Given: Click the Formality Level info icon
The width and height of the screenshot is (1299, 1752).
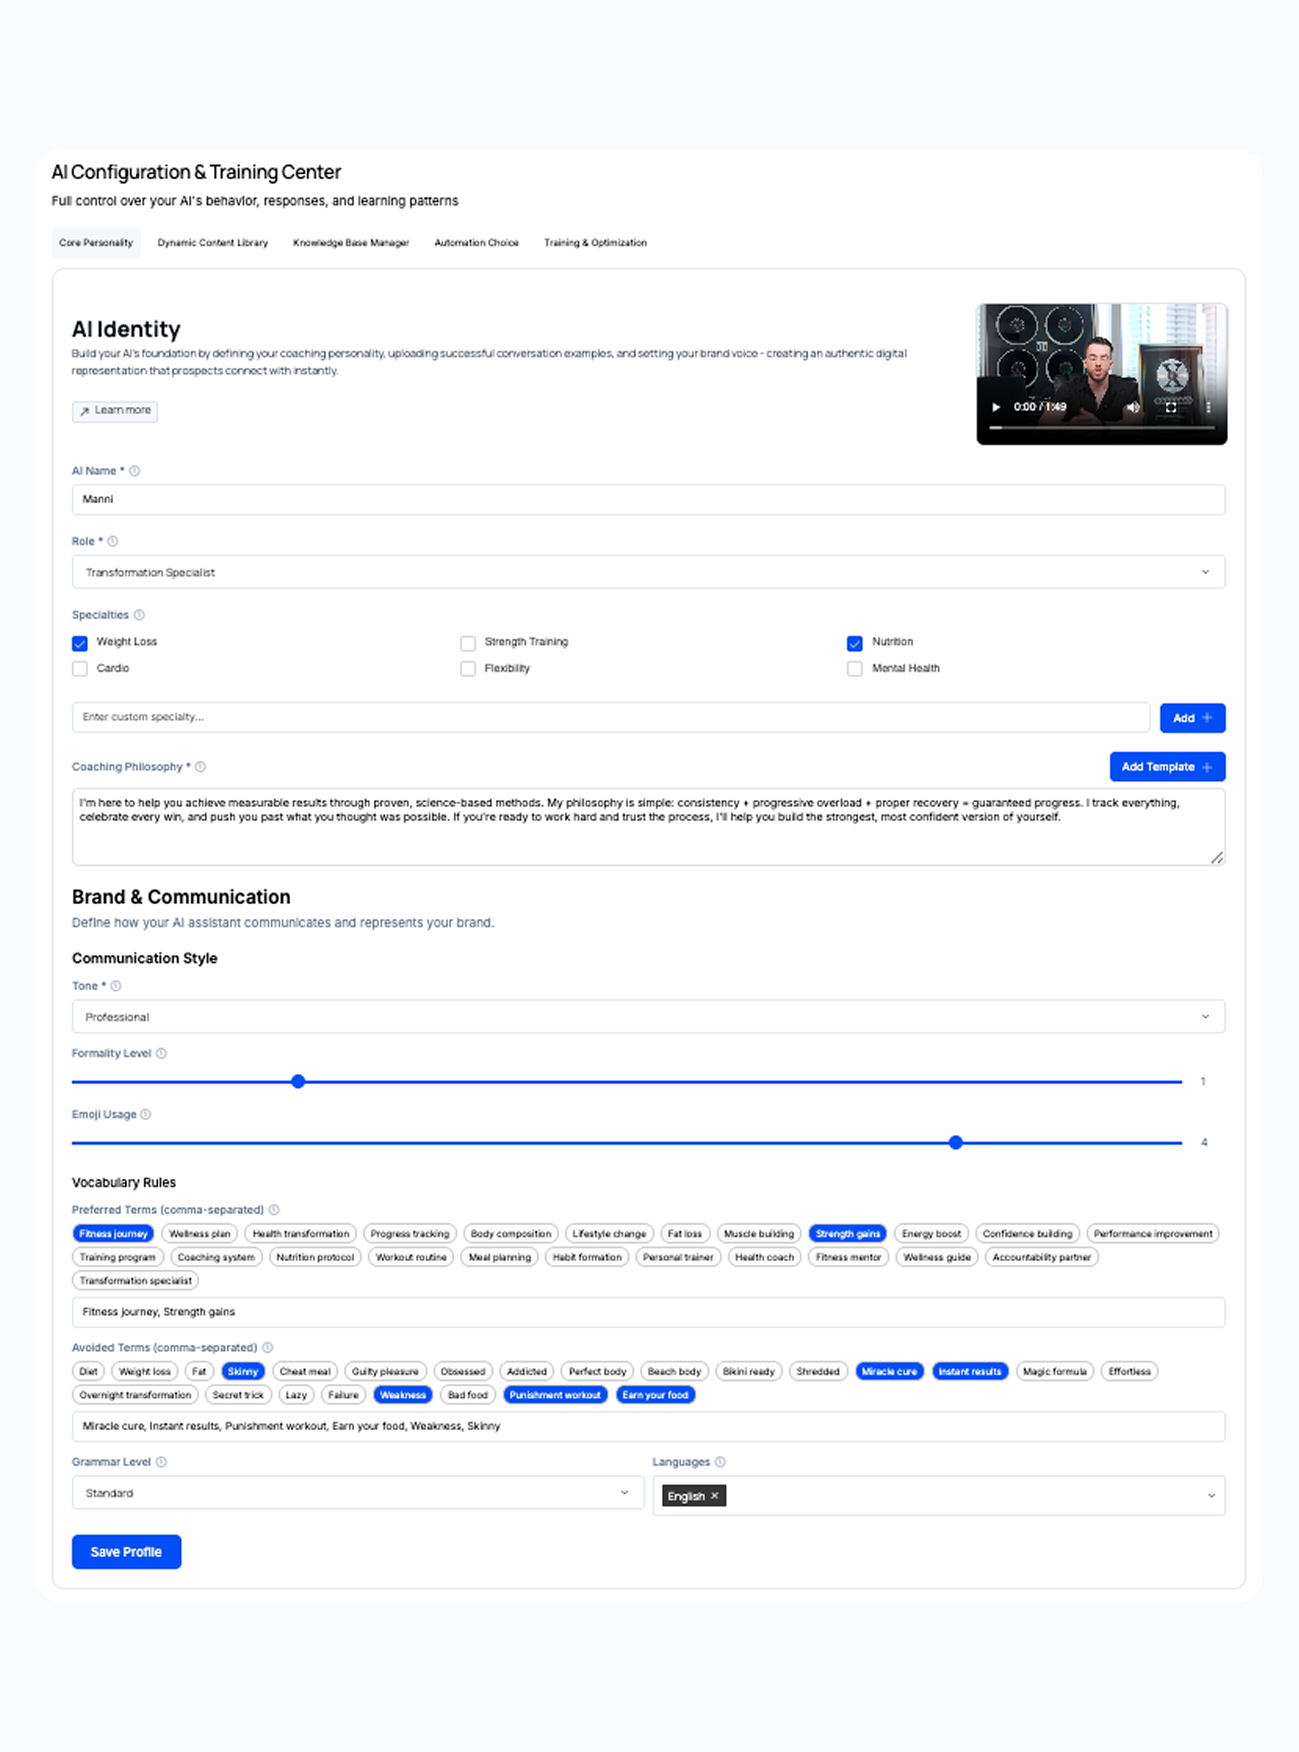Looking at the screenshot, I should coord(161,1053).
